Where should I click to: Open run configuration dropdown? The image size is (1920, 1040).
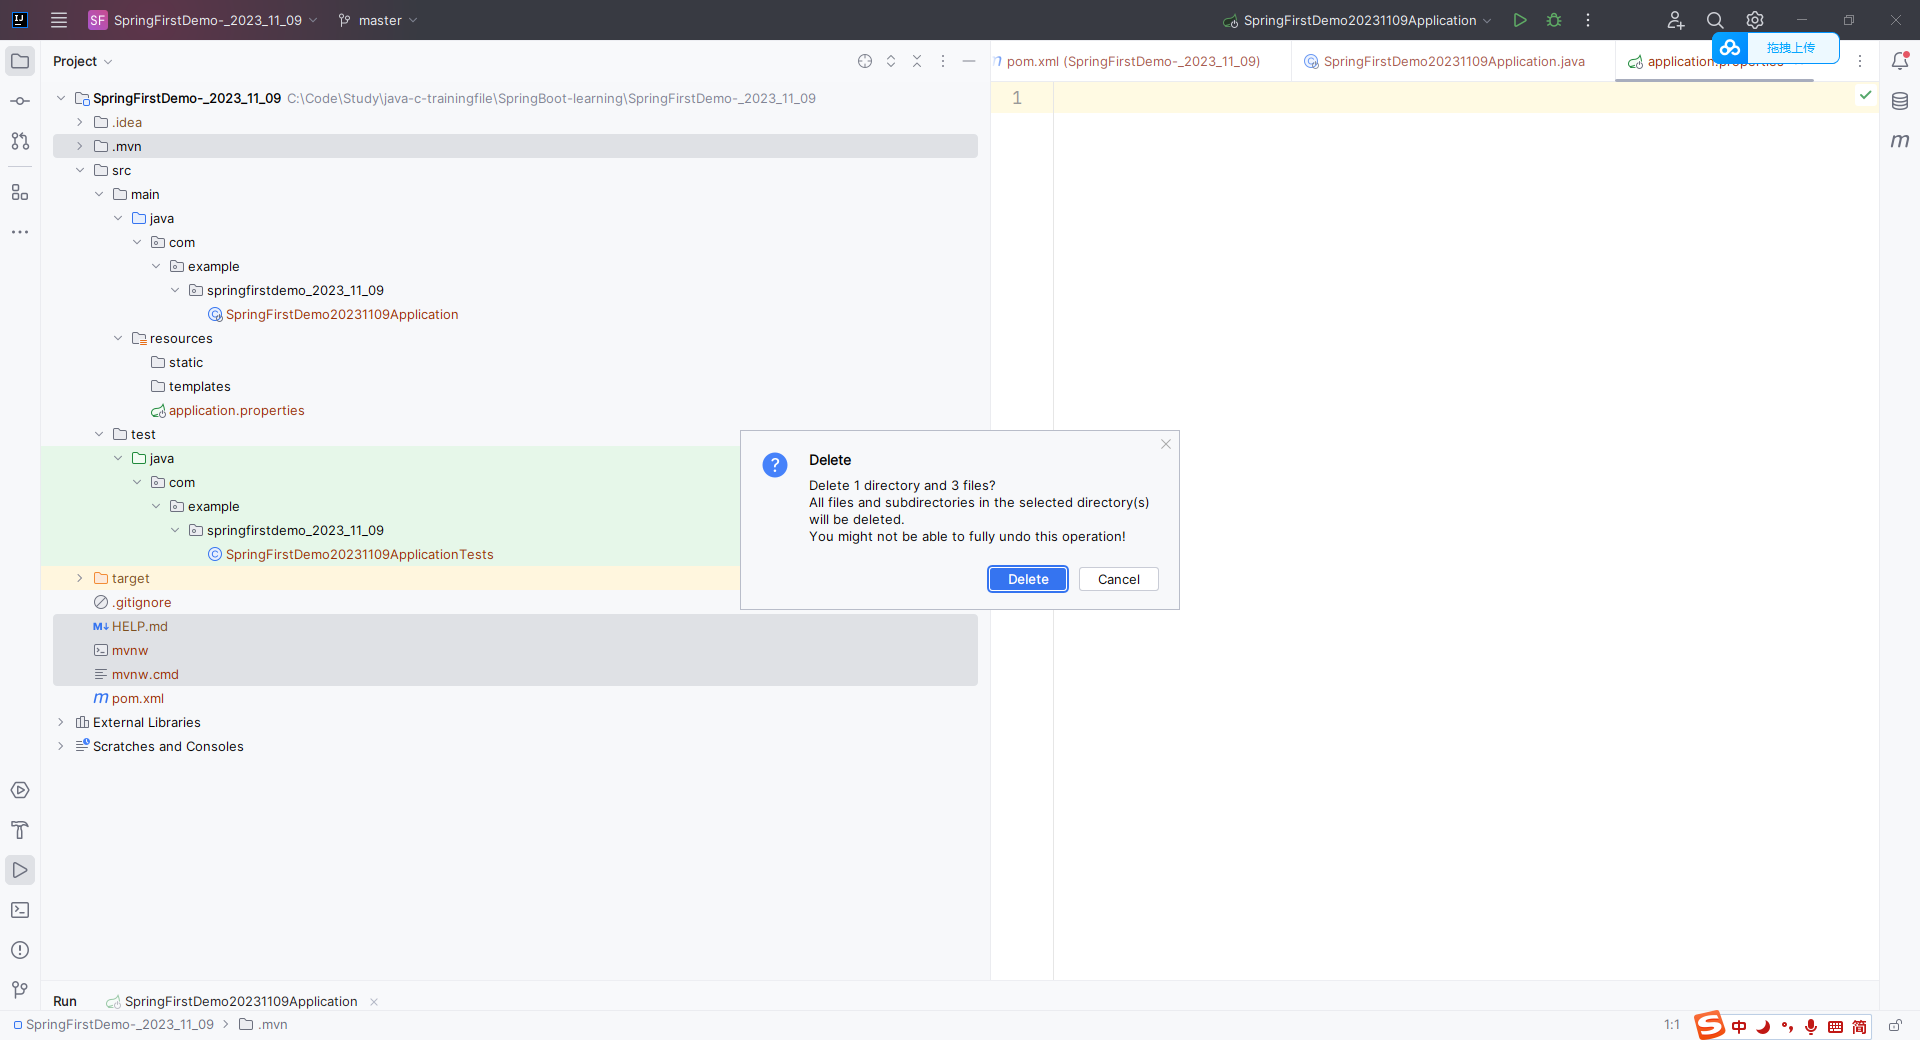click(1357, 20)
